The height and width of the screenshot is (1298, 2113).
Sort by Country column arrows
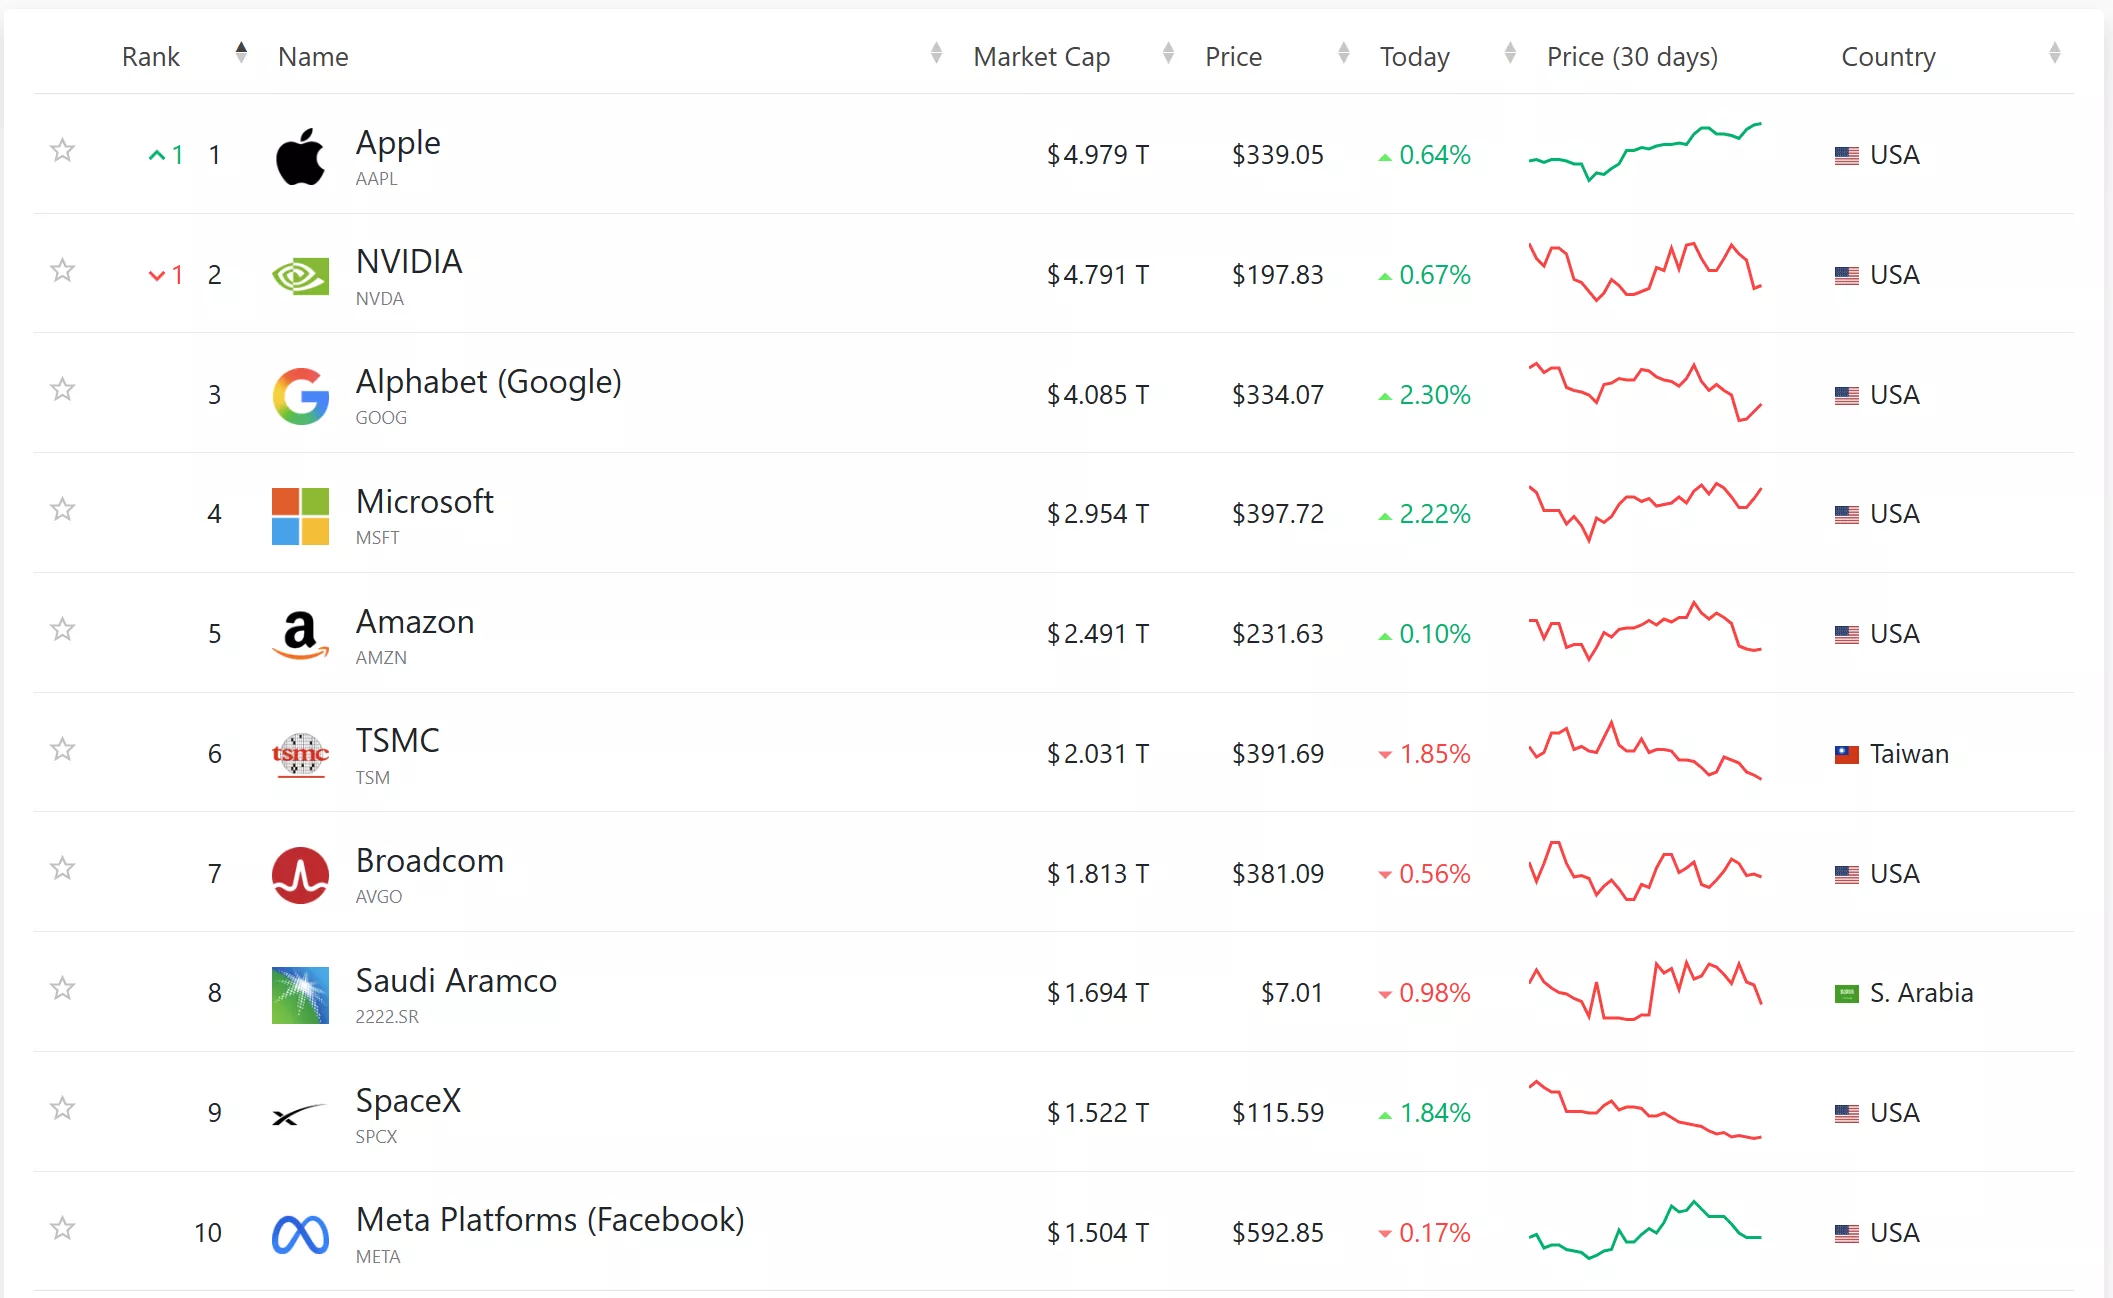(x=2055, y=53)
